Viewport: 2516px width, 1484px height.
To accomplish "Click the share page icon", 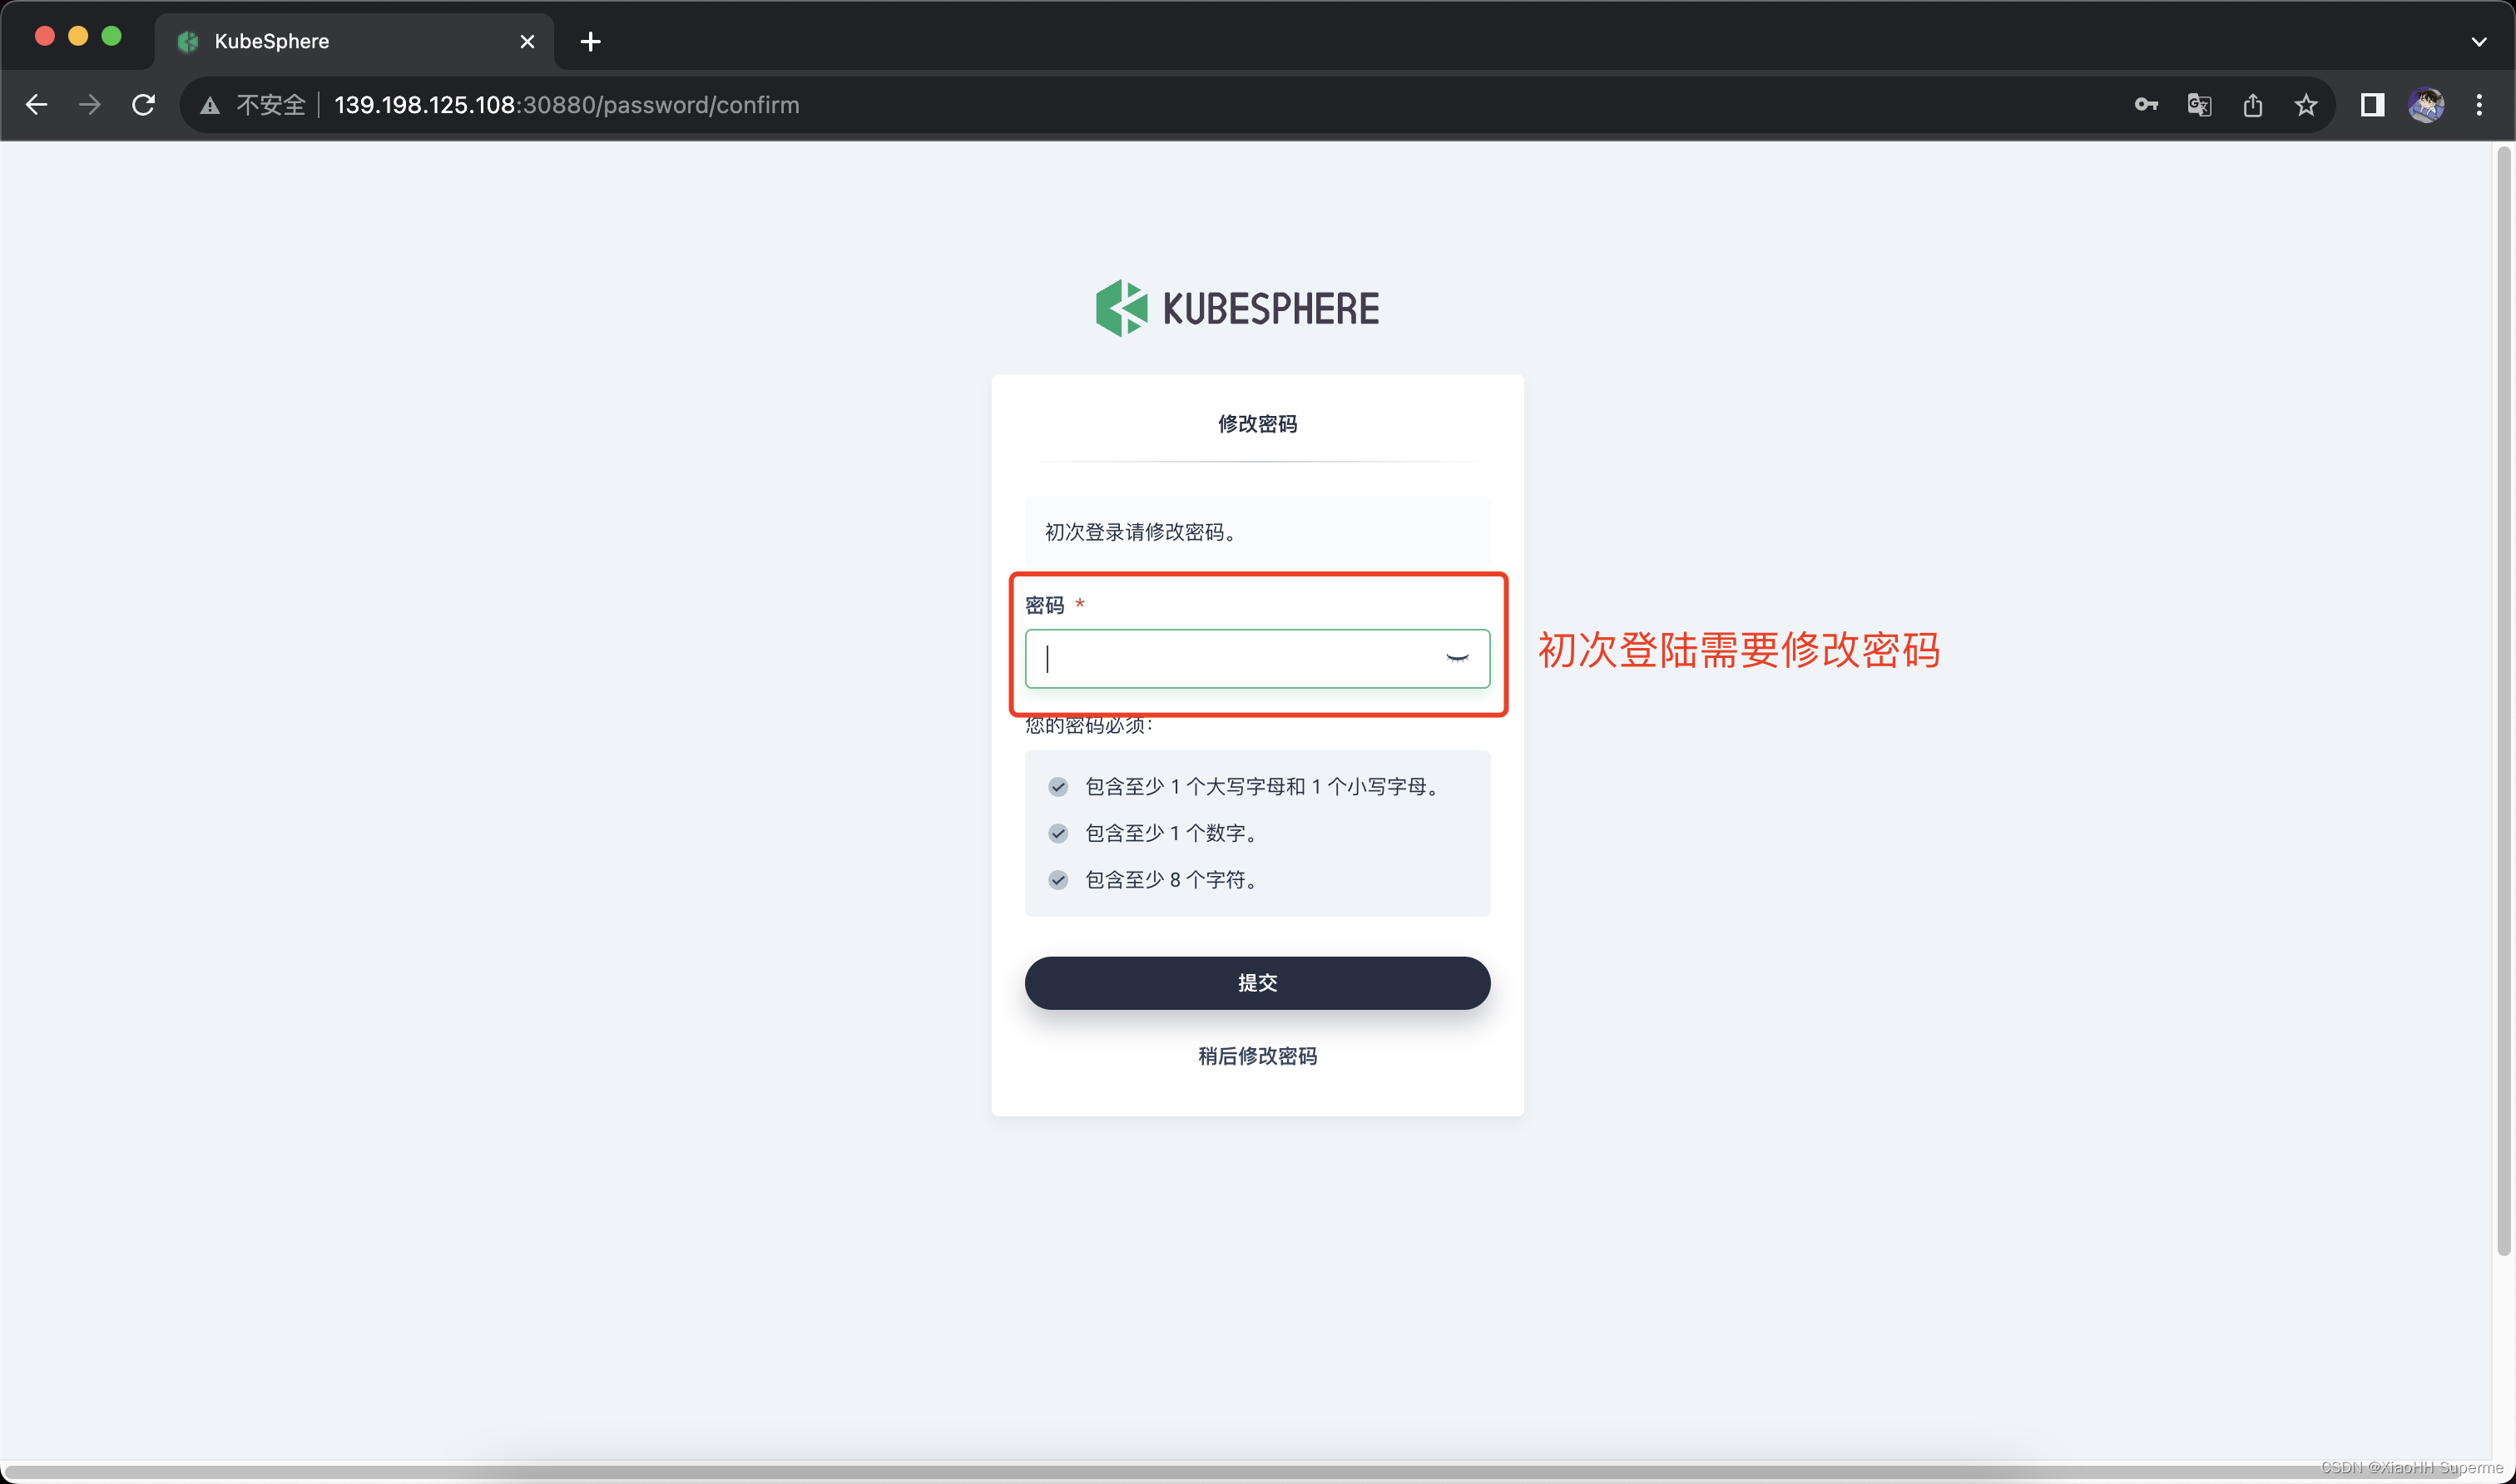I will (x=2252, y=105).
